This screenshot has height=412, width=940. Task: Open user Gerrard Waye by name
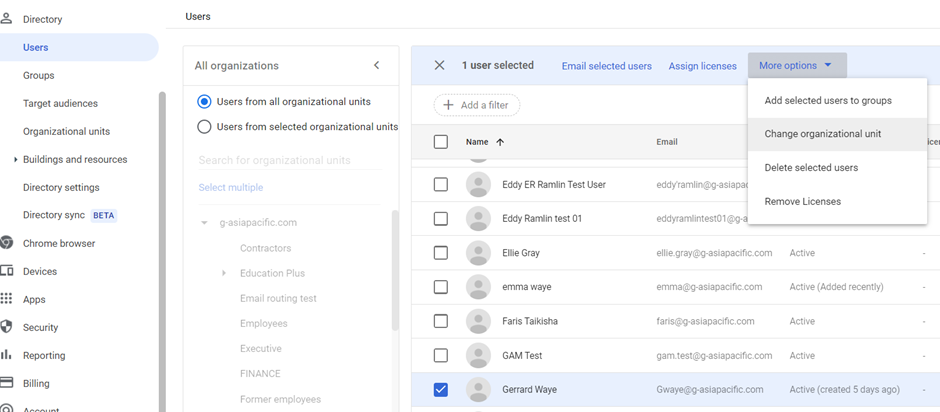pos(529,390)
